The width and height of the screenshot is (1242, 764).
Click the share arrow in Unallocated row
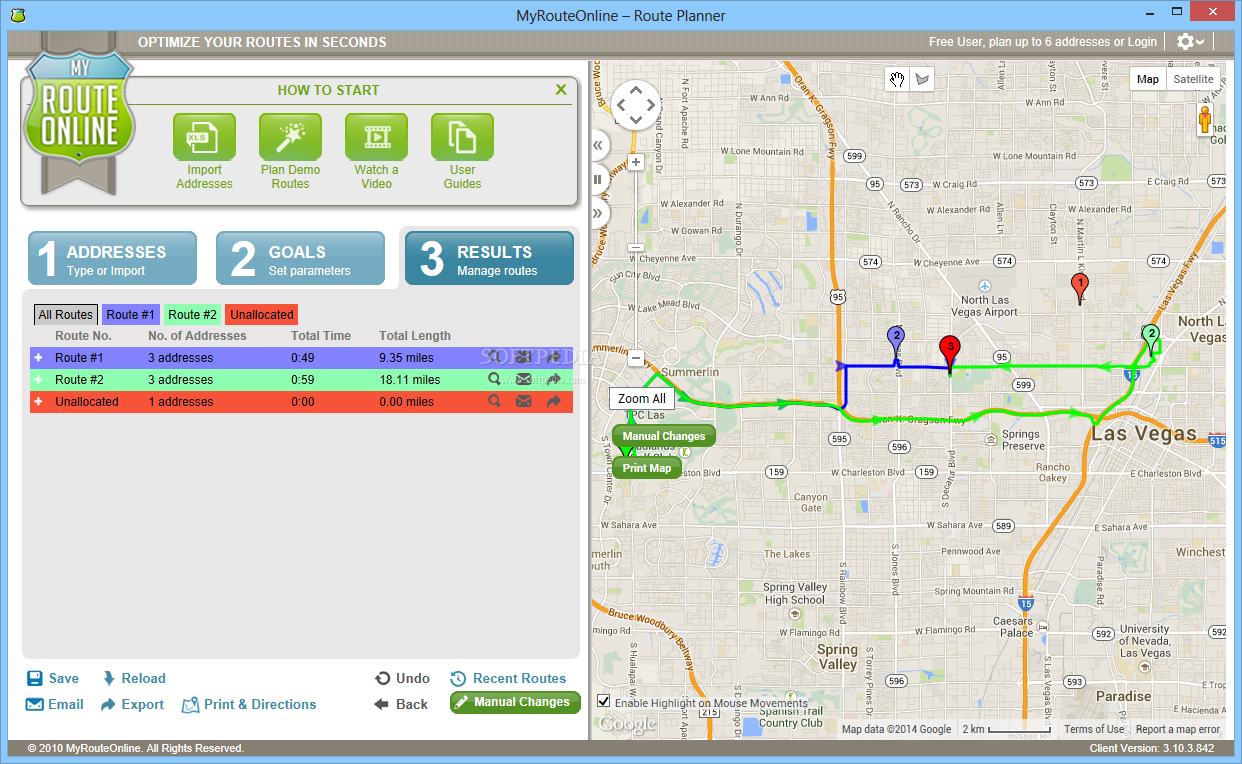(554, 401)
